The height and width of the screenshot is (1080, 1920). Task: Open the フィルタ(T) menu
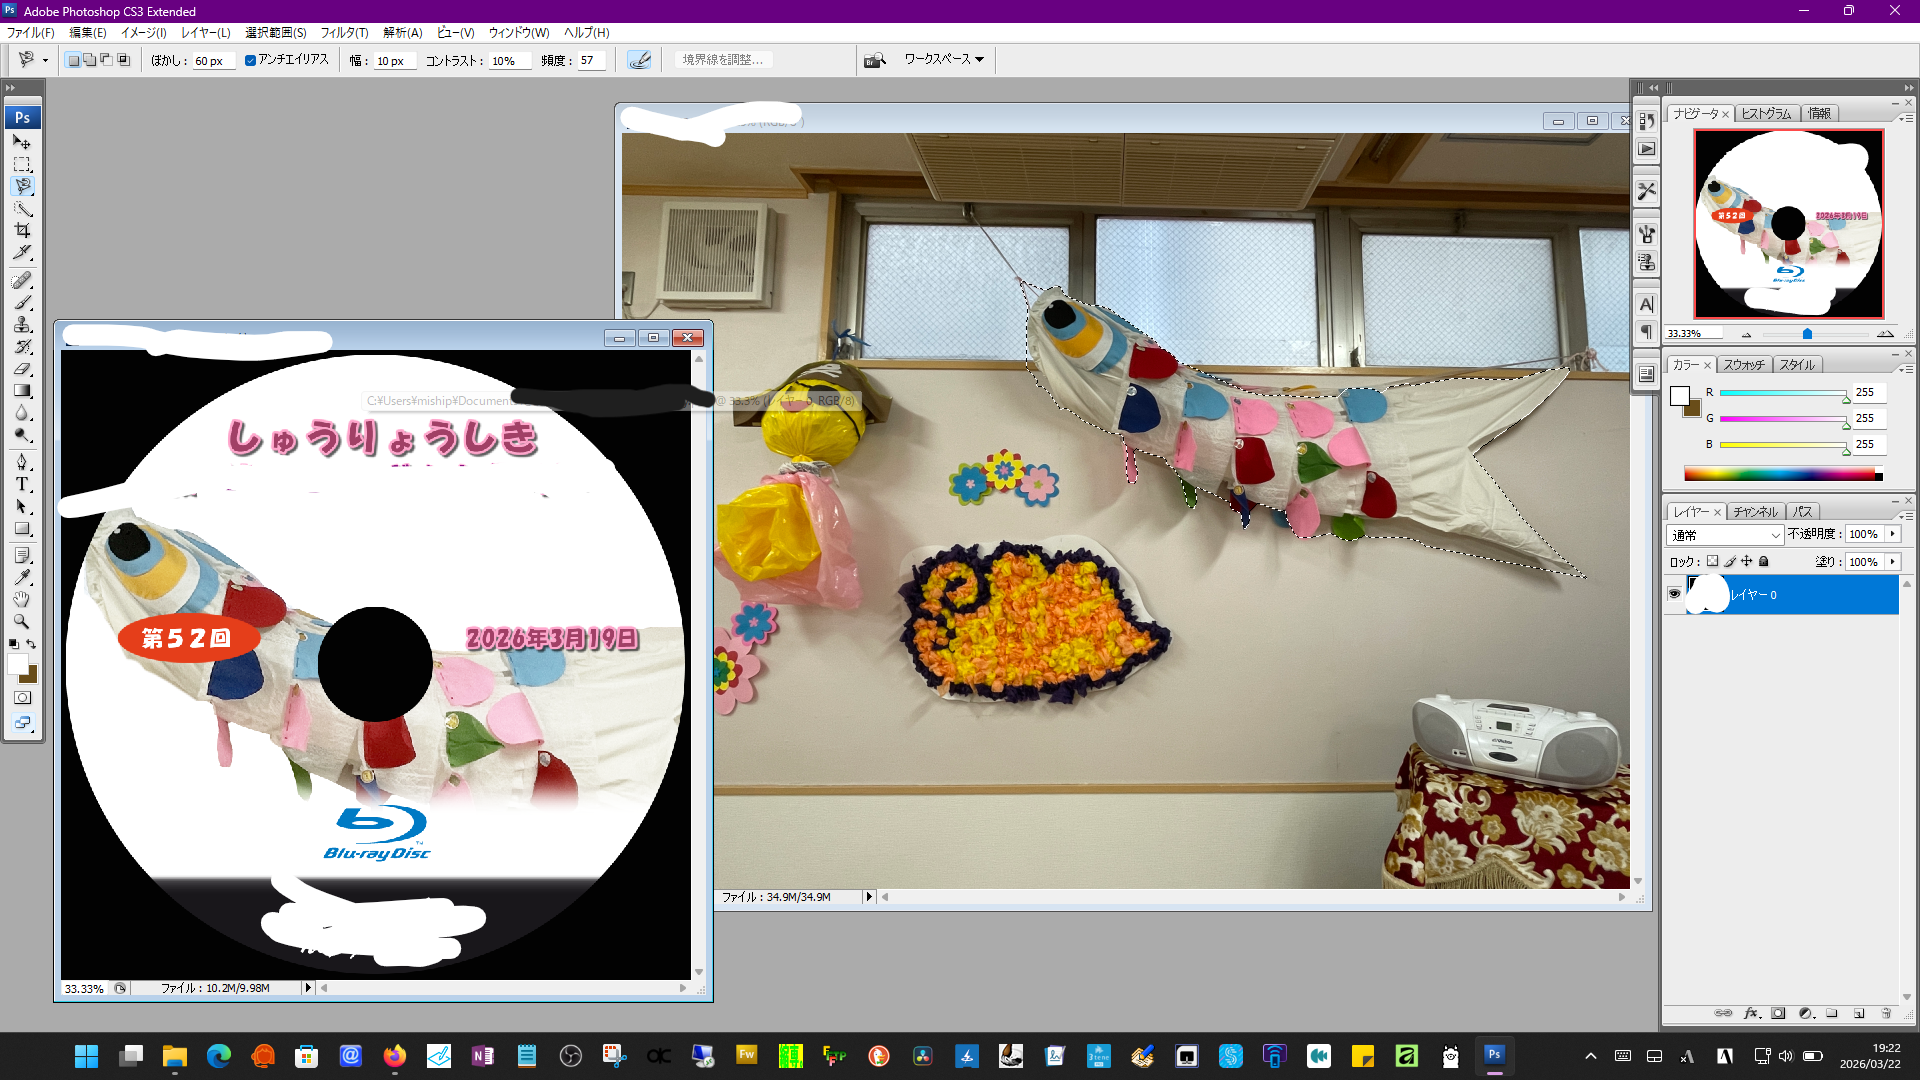click(x=344, y=33)
